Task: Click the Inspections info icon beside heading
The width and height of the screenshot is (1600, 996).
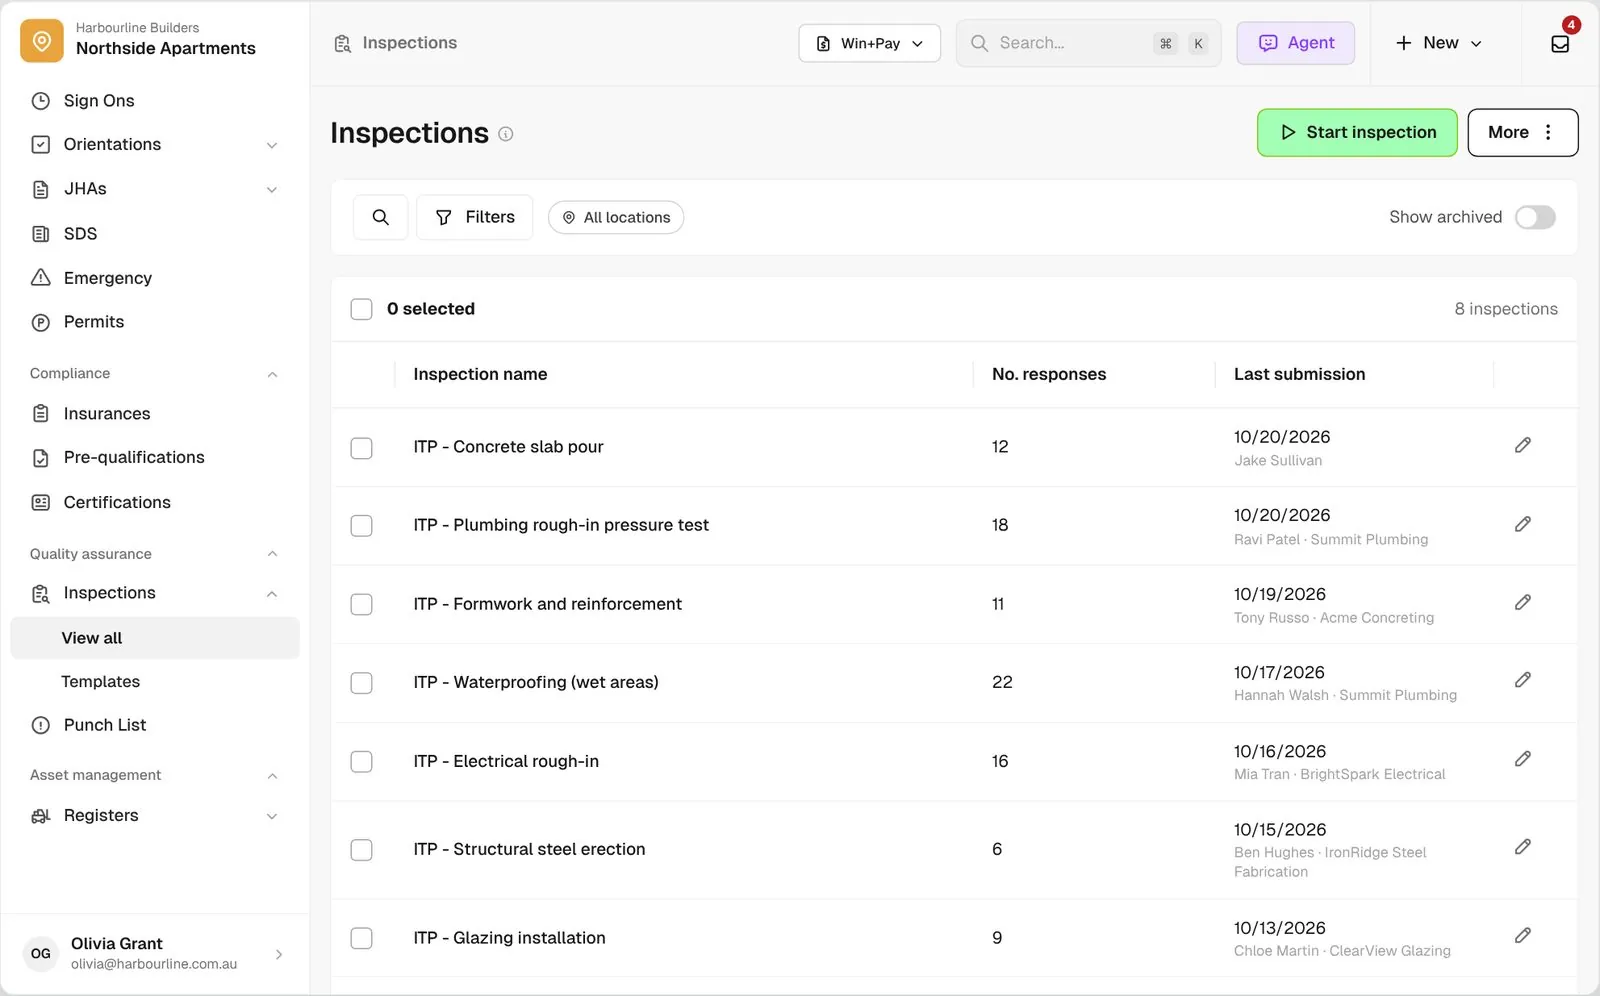Action: pyautogui.click(x=506, y=134)
